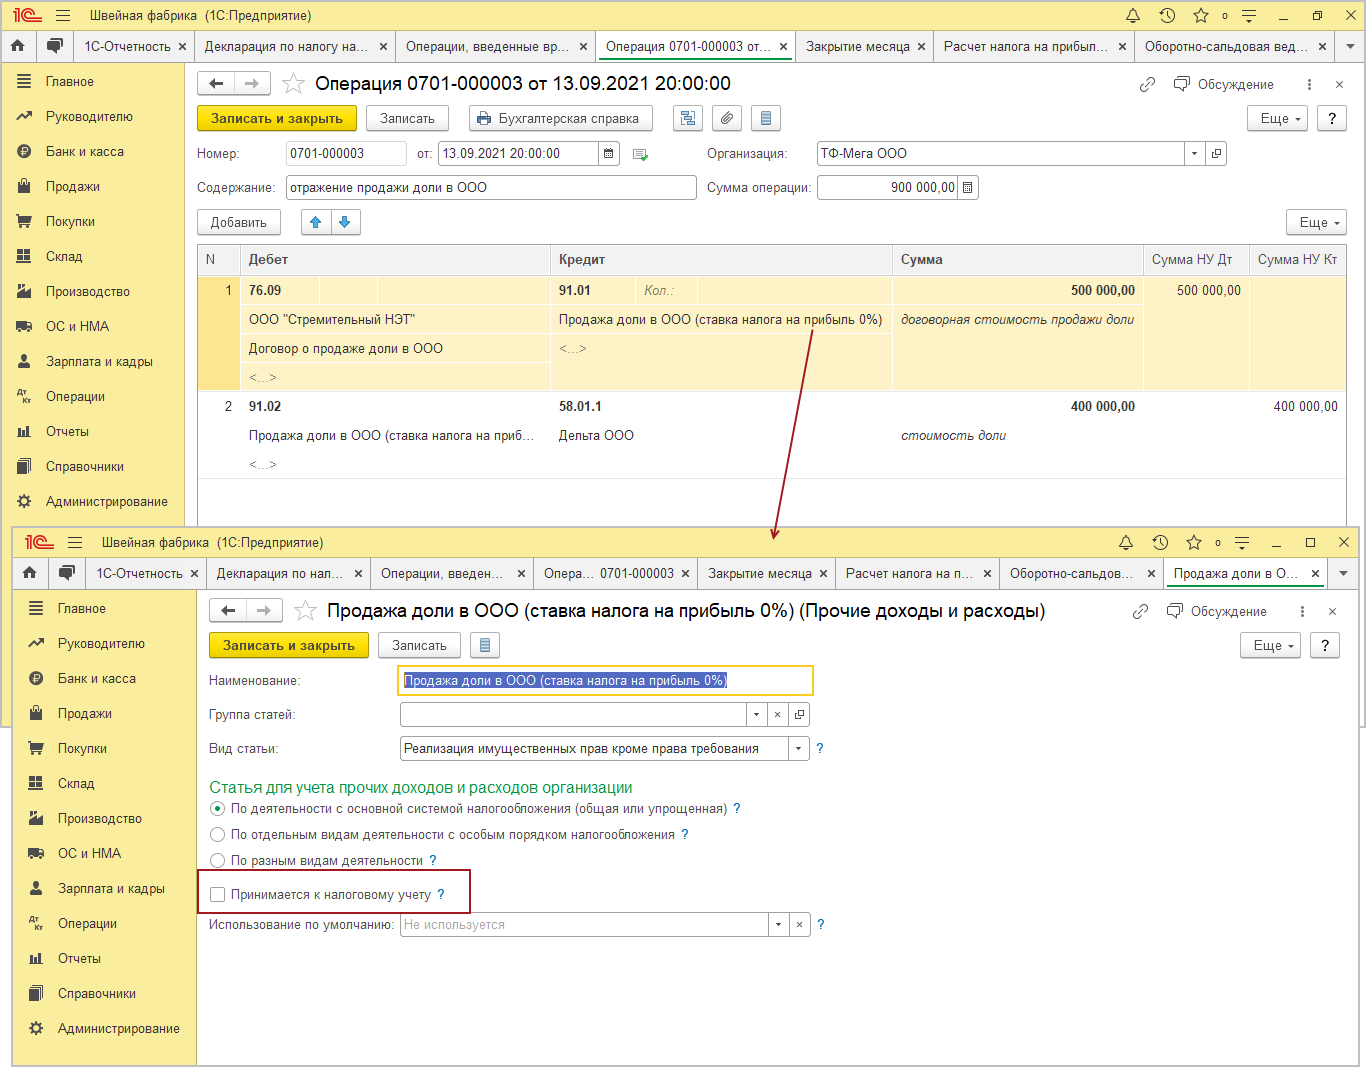Expand Организация dropdown list
Viewport: 1366px width, 1082px height.
pos(1194,154)
